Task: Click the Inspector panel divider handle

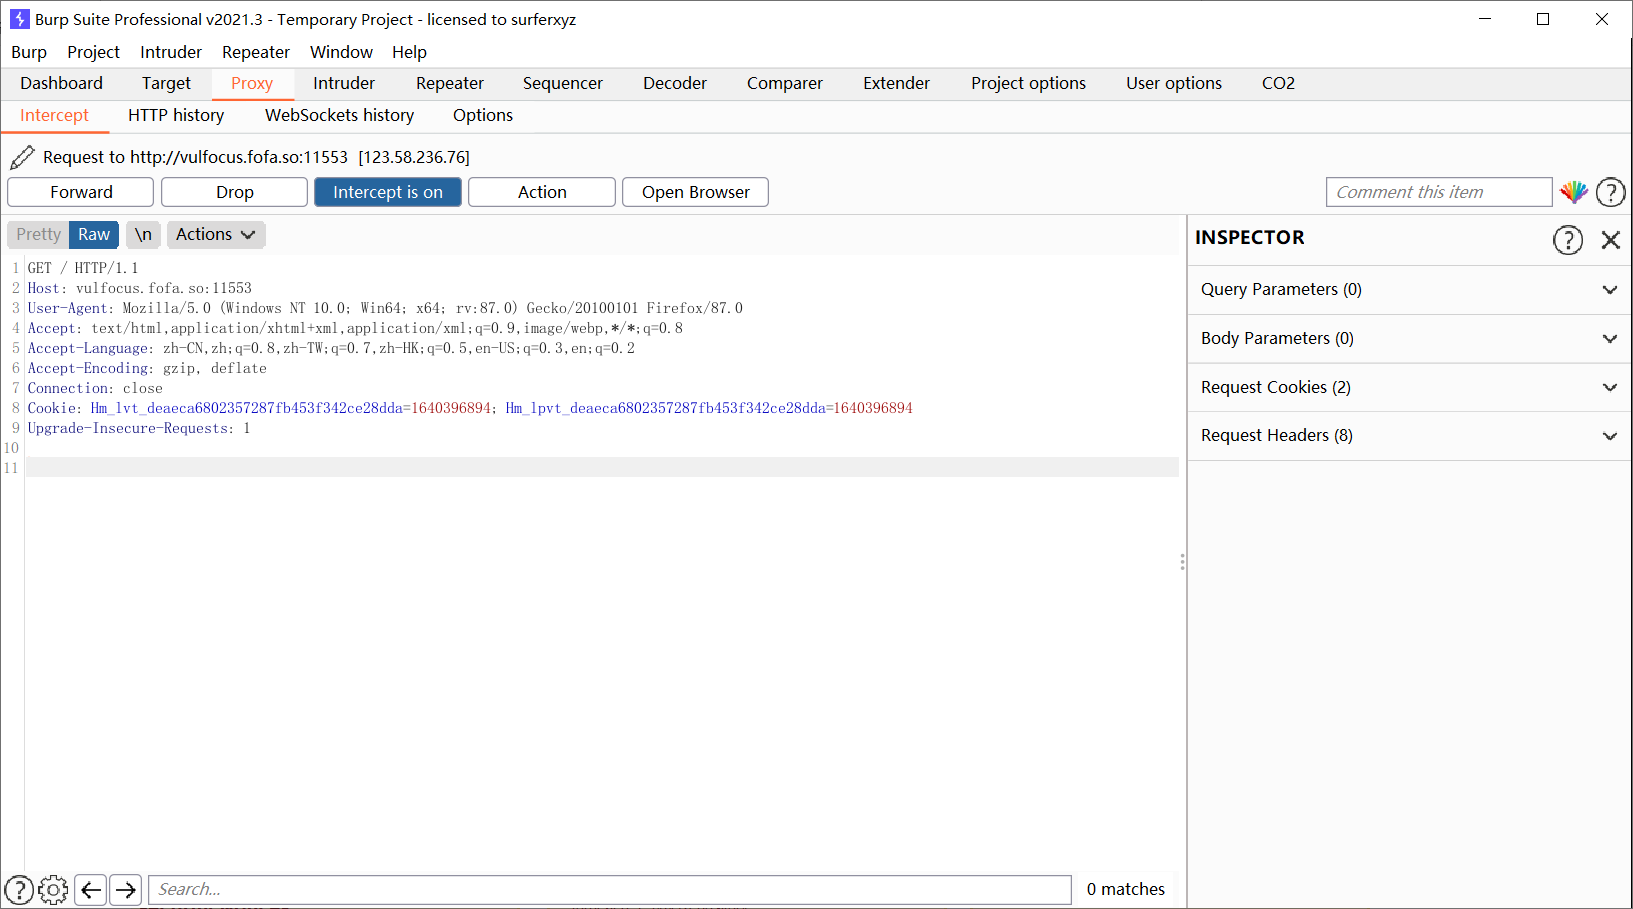Action: (1183, 562)
